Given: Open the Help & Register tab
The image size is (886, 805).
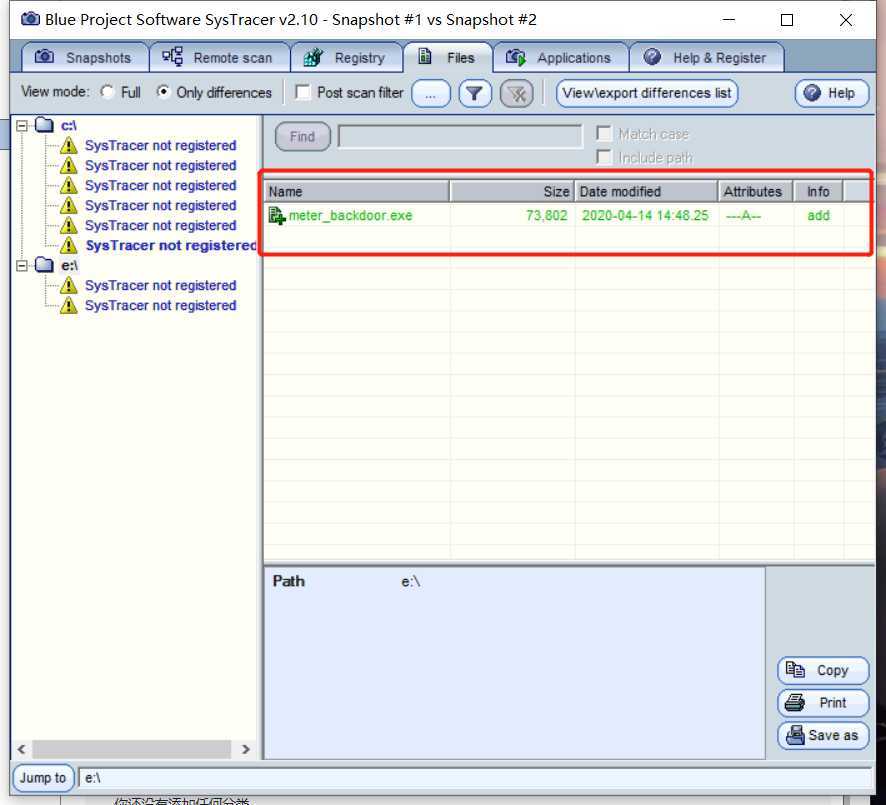Looking at the screenshot, I should point(706,58).
